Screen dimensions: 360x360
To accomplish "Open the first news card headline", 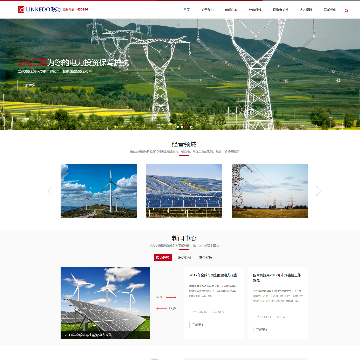I will (213, 275).
